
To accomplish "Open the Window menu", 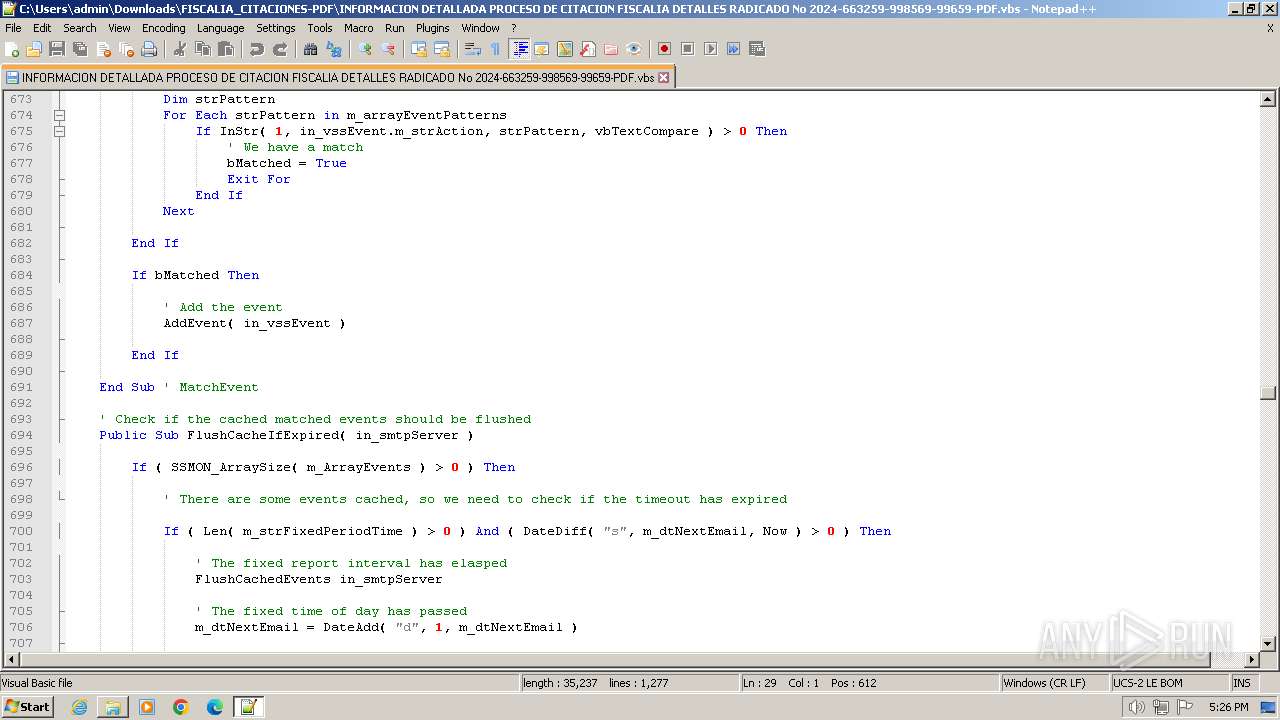I will coord(480,28).
